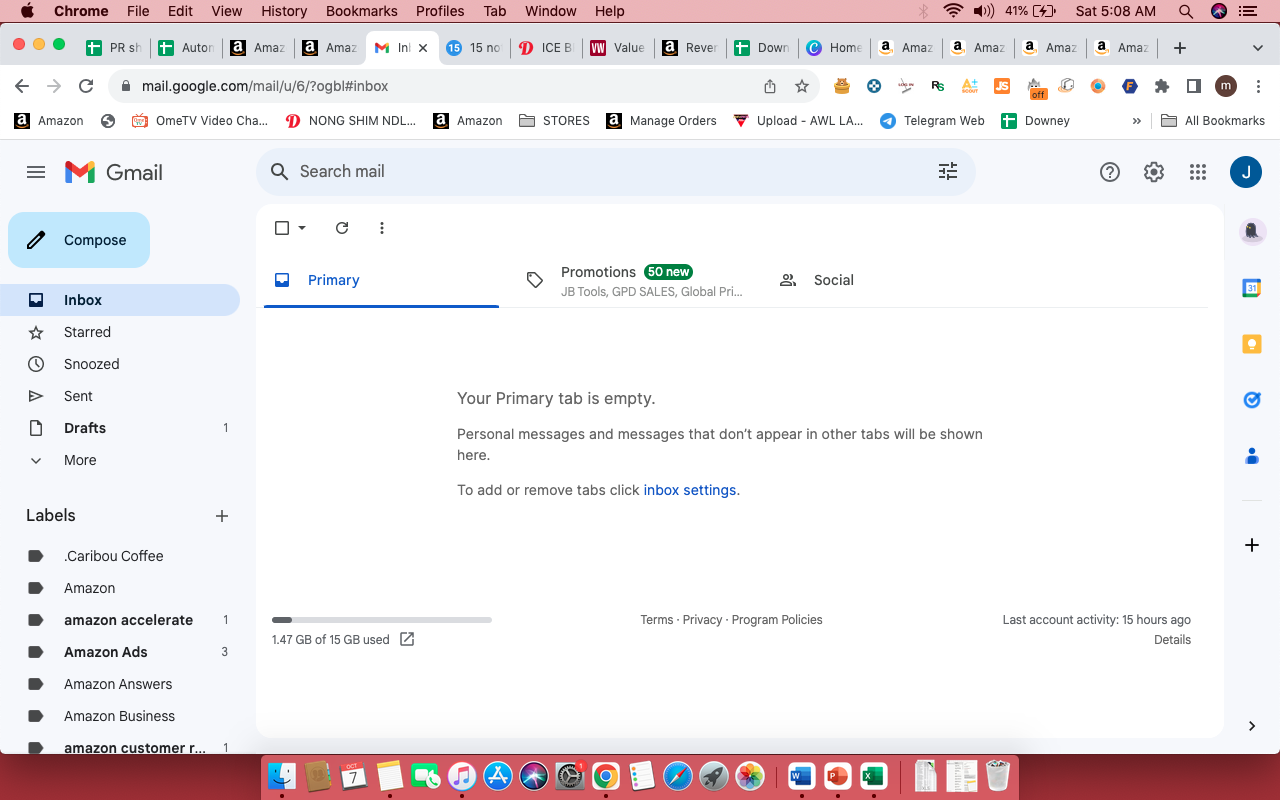Open Google Tasks side panel icon

(1252, 400)
